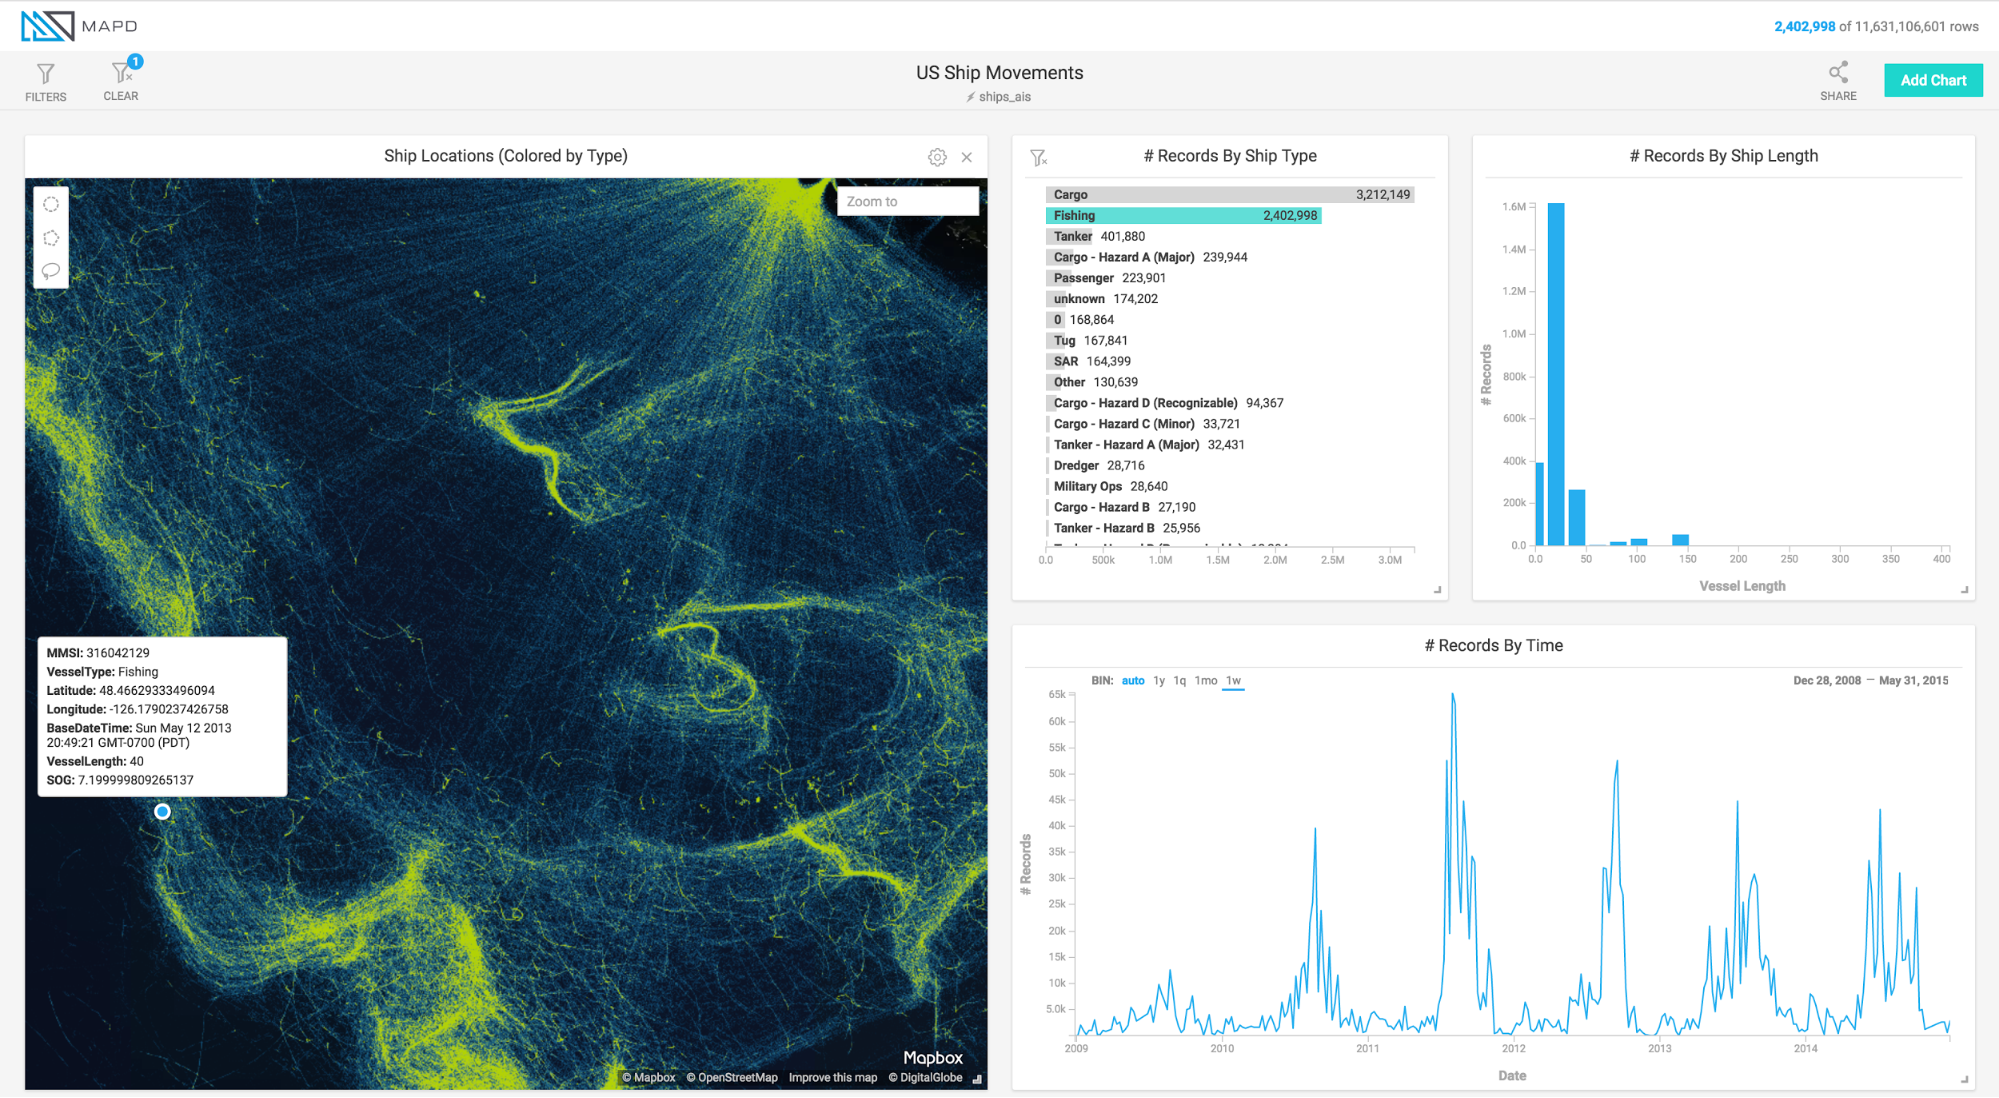The height and width of the screenshot is (1098, 1999).
Task: Grab the Ship Type chart resize handle
Action: [1438, 590]
